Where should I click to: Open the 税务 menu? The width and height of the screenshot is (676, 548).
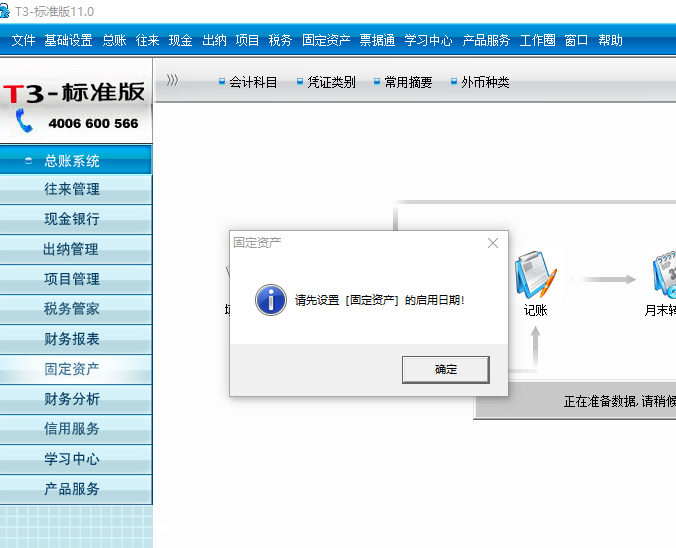point(280,40)
